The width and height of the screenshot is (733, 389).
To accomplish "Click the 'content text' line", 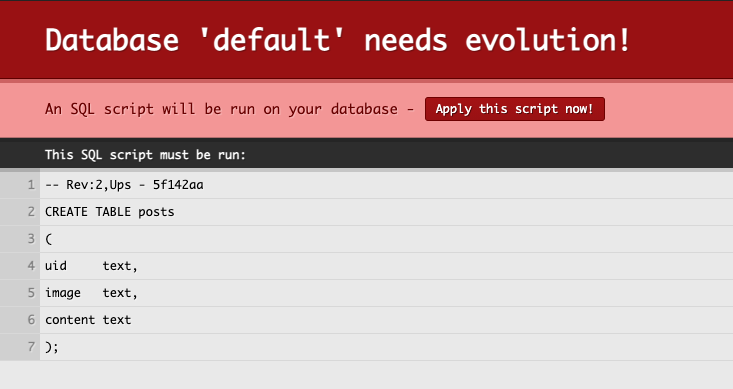I will click(x=88, y=320).
